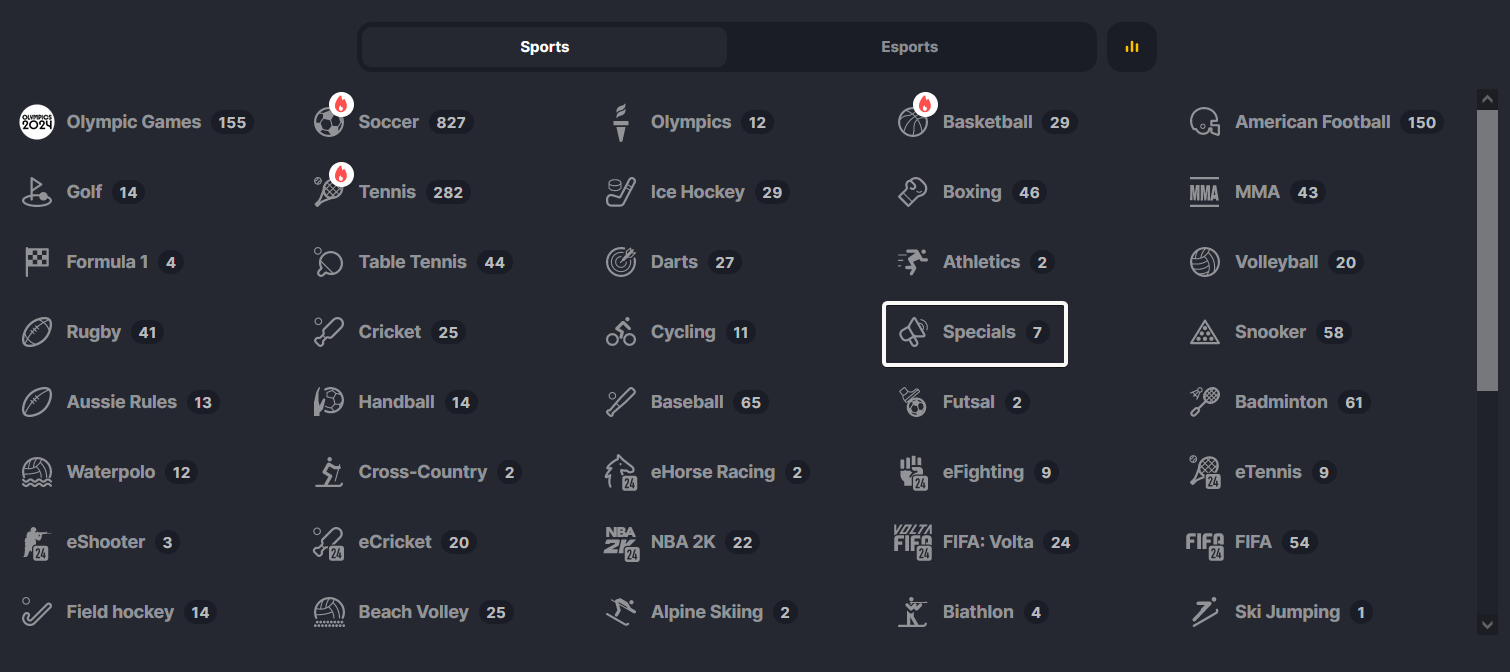Click the Soccer ball icon
Viewport: 1510px width, 672px height.
(x=329, y=123)
